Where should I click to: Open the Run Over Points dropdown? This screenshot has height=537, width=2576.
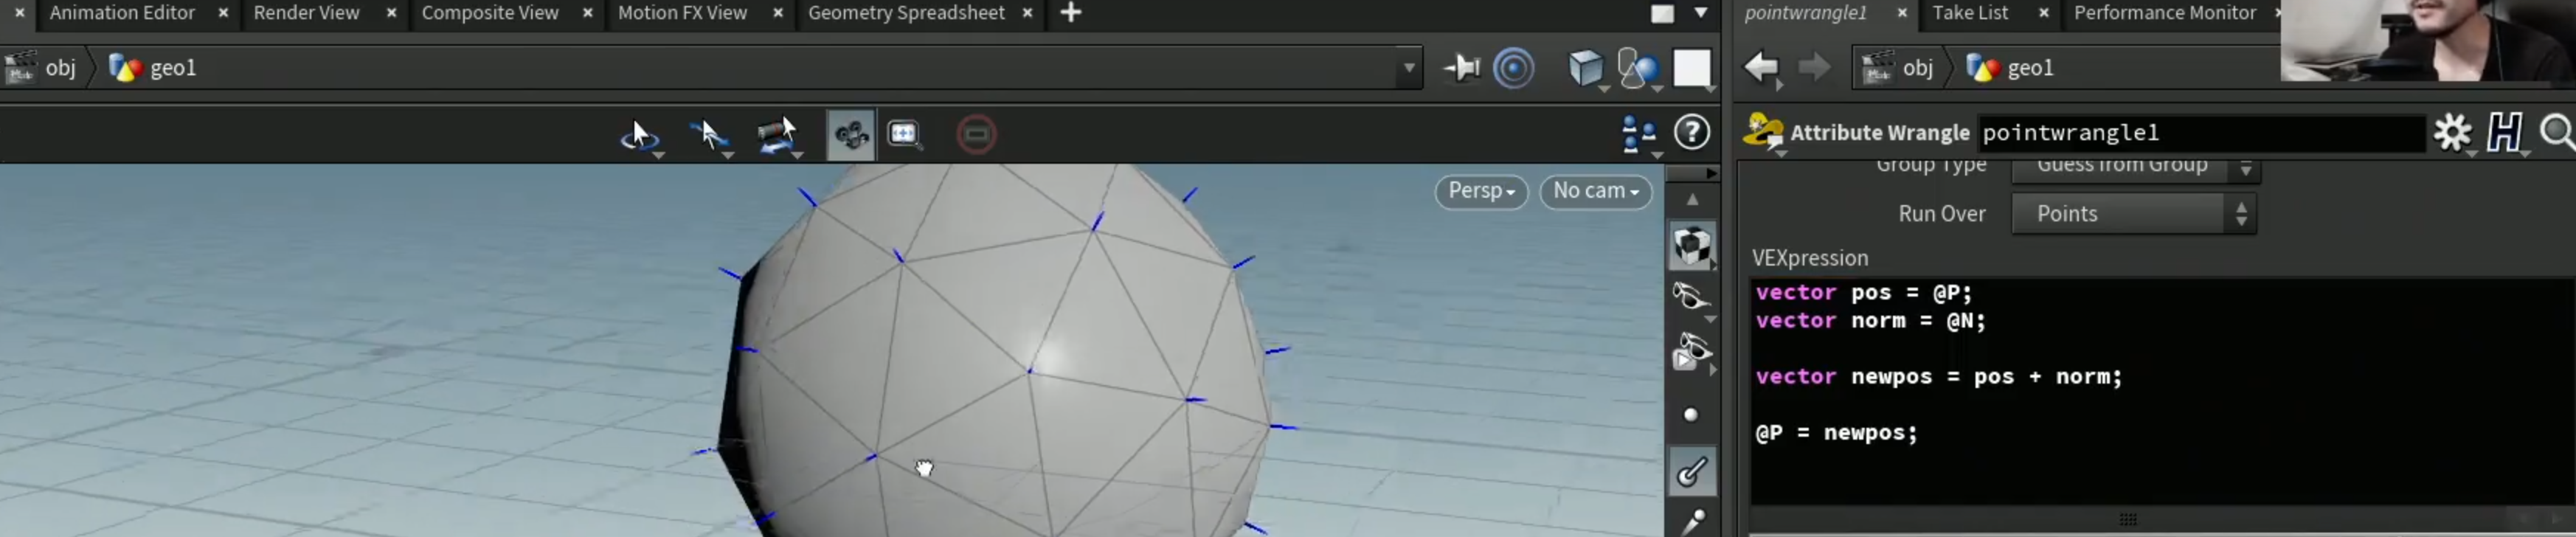[2133, 214]
